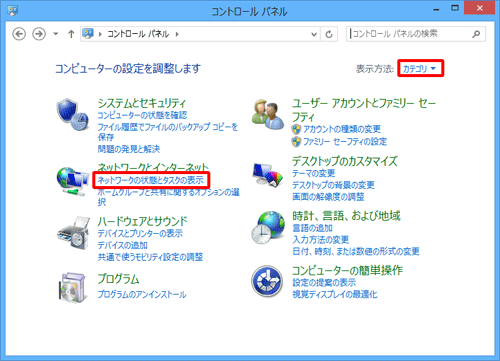This screenshot has height=361, width=500.
Task: Open ファミリー セーフティの設定 link
Action: click(345, 142)
